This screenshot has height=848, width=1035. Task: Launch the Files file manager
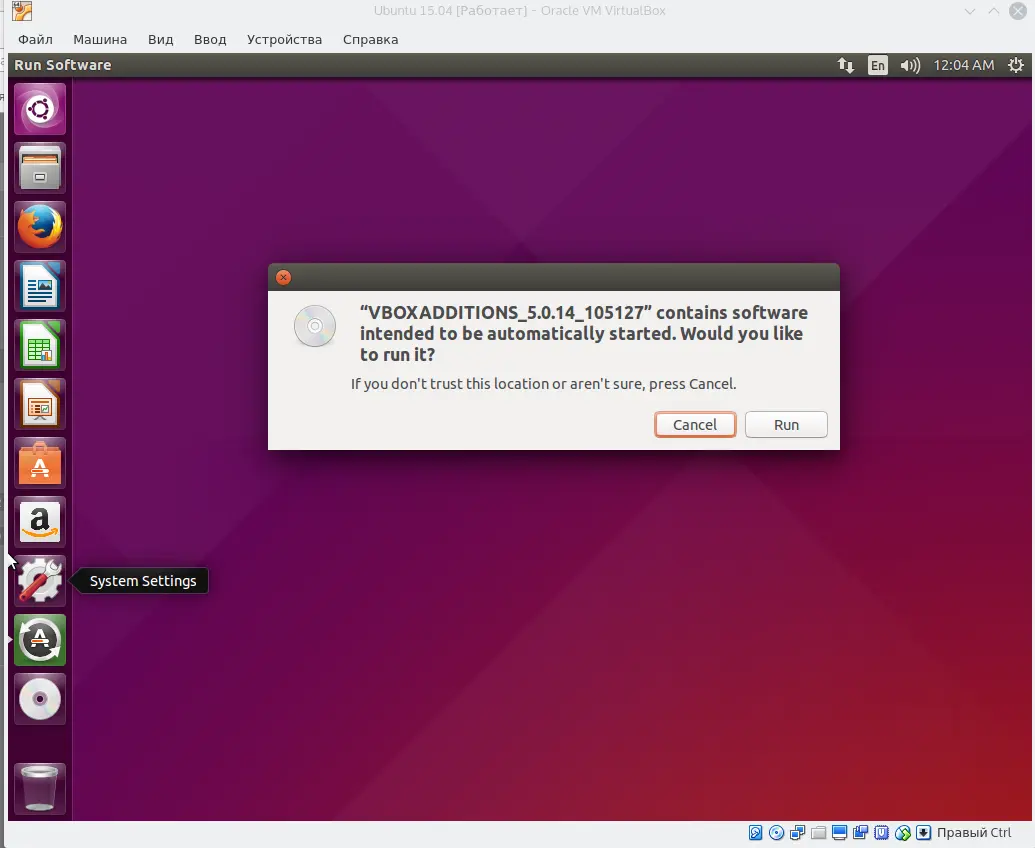(40, 168)
